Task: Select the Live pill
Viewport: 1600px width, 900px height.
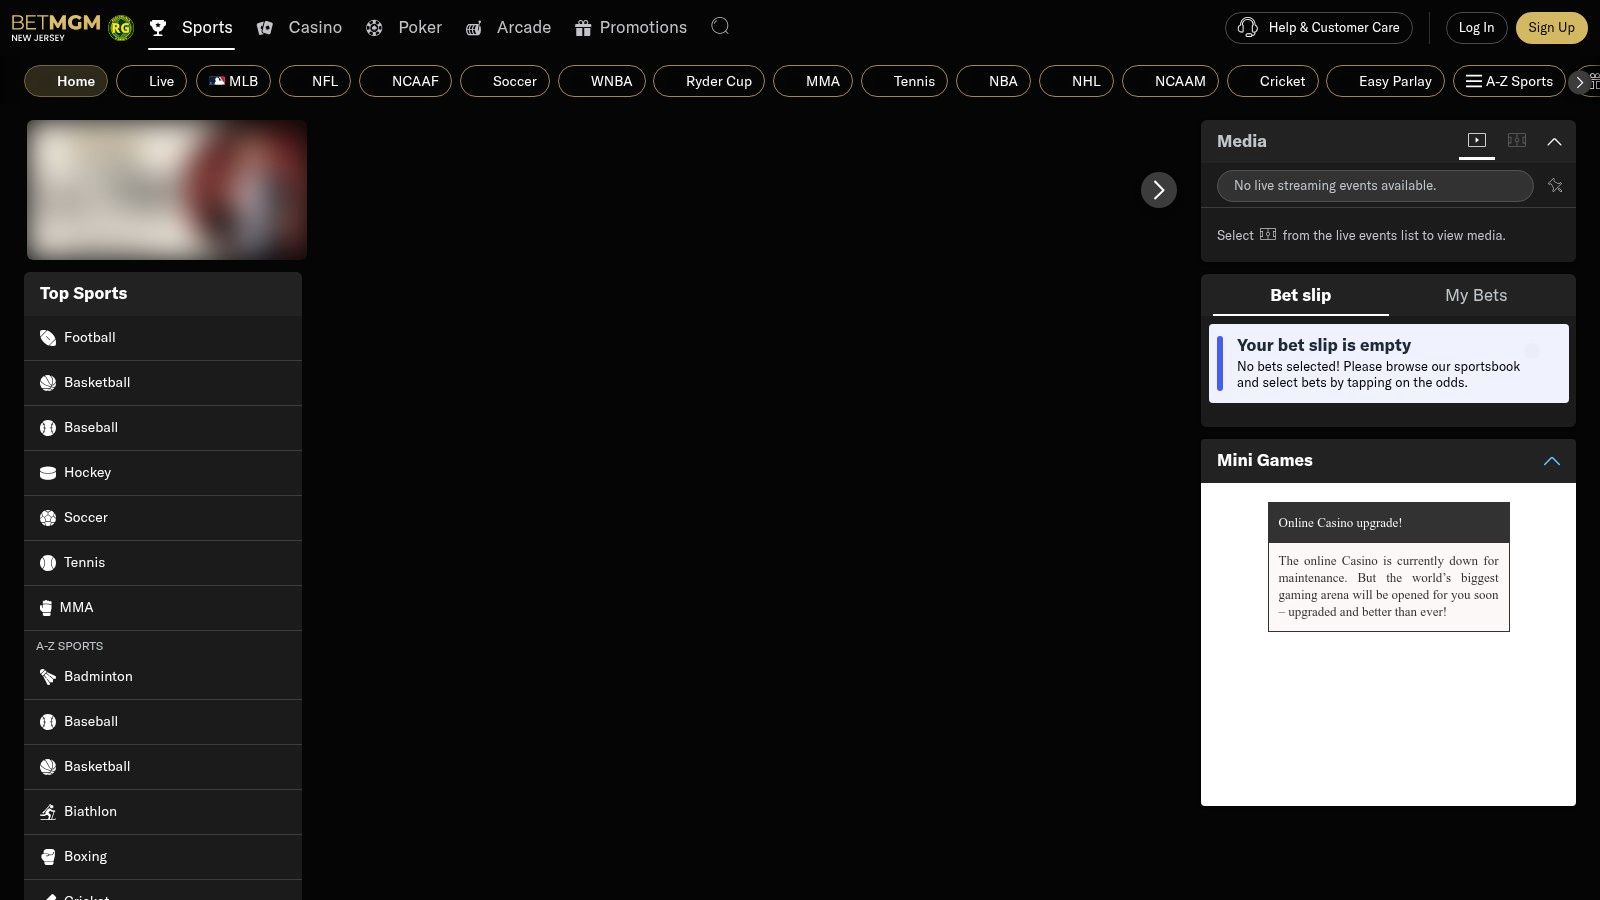Action: pyautogui.click(x=152, y=81)
